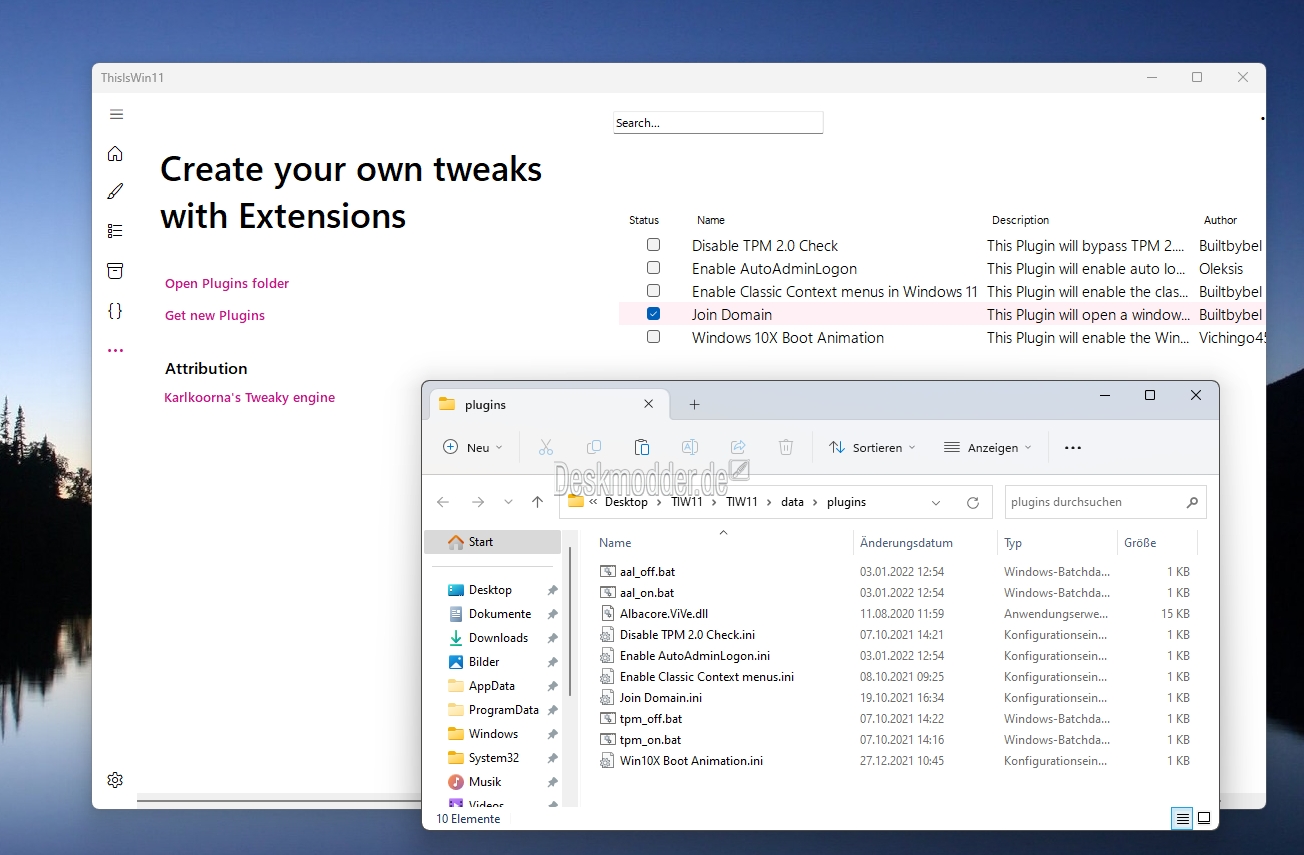The width and height of the screenshot is (1304, 855).
Task: Click the Name column header in ThisIsWin11
Action: [711, 220]
